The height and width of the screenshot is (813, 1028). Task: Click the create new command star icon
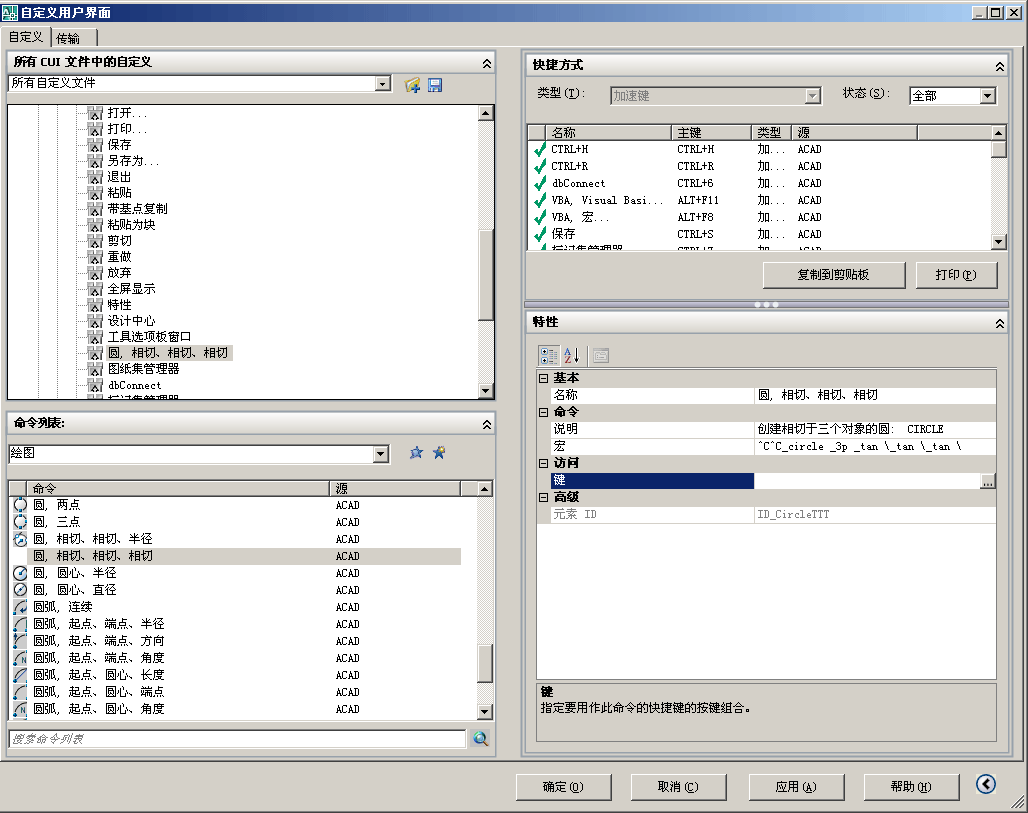tap(439, 453)
